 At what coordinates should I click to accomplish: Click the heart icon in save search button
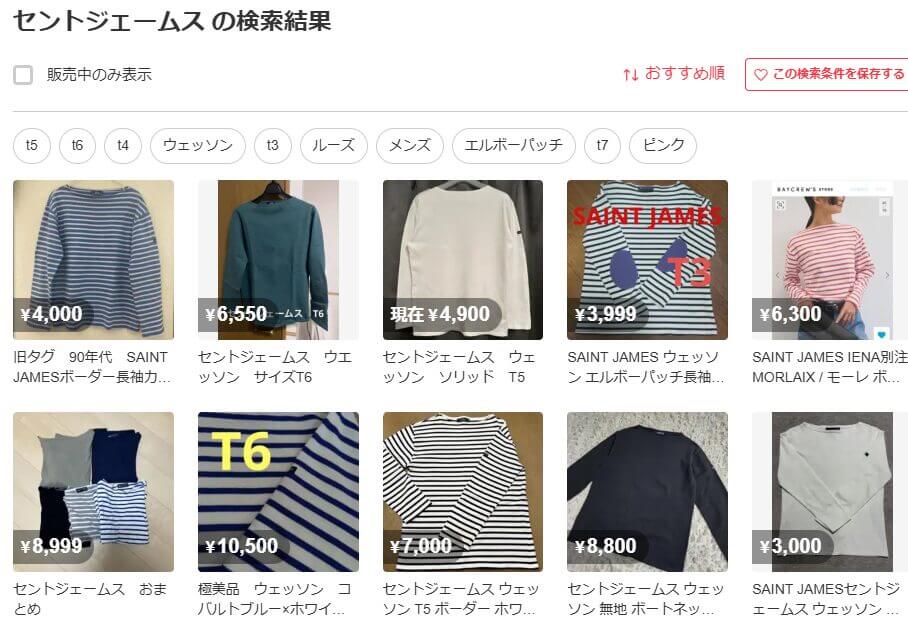761,75
